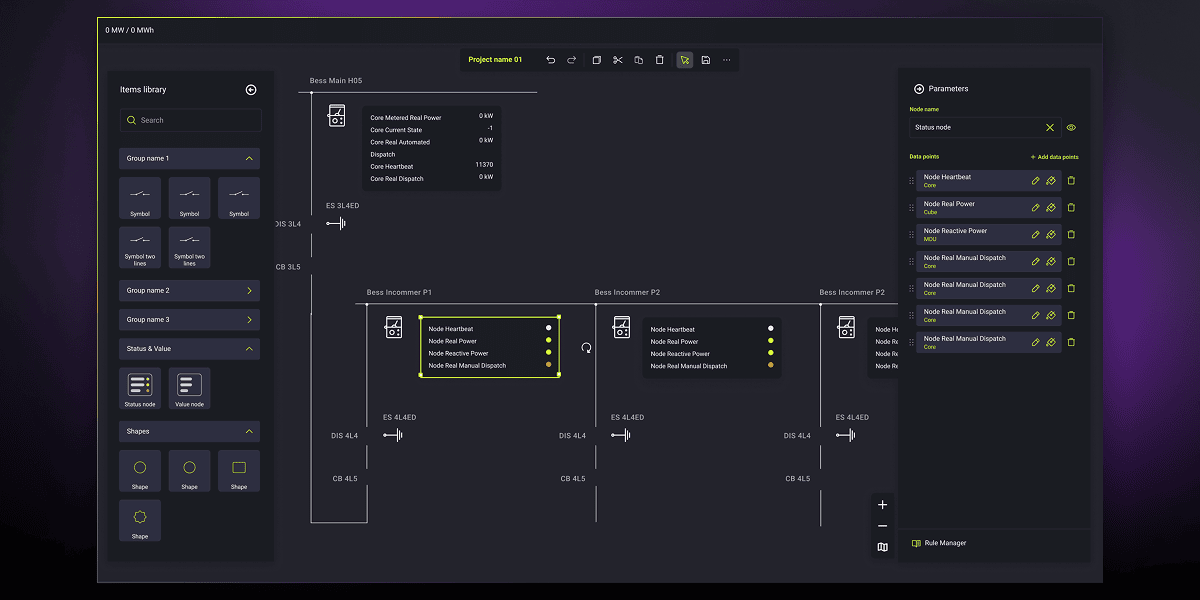Open the minimap at bottom right
The width and height of the screenshot is (1200, 600).
click(x=882, y=547)
